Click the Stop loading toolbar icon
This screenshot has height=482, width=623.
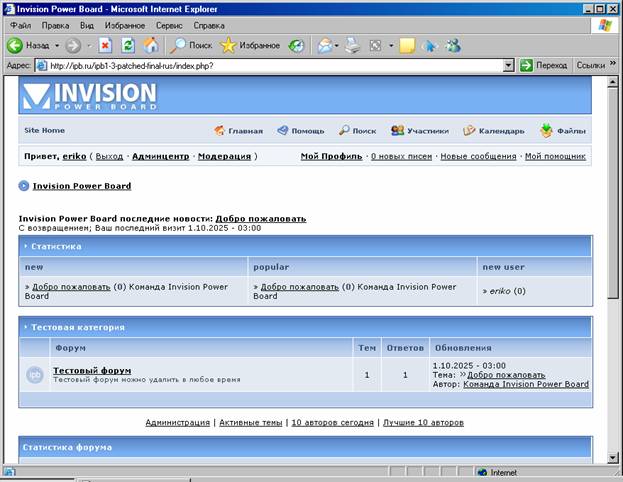tap(105, 45)
